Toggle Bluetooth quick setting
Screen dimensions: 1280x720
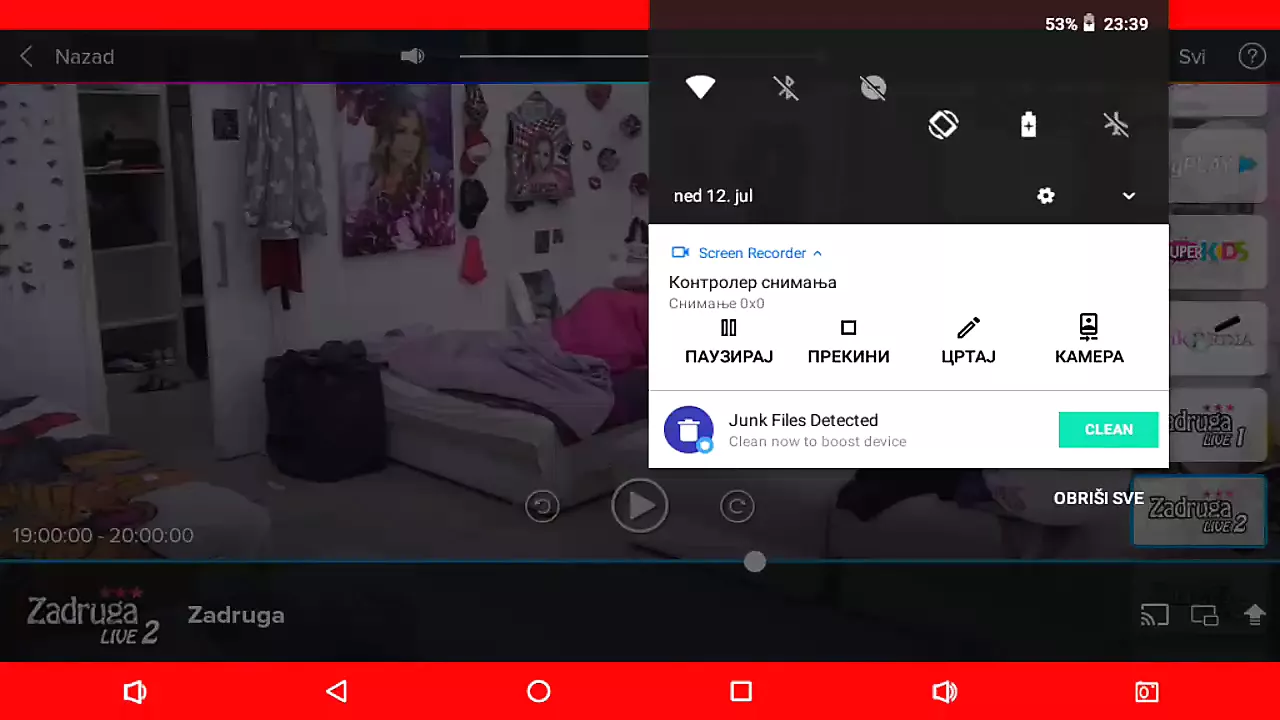pyautogui.click(x=787, y=88)
